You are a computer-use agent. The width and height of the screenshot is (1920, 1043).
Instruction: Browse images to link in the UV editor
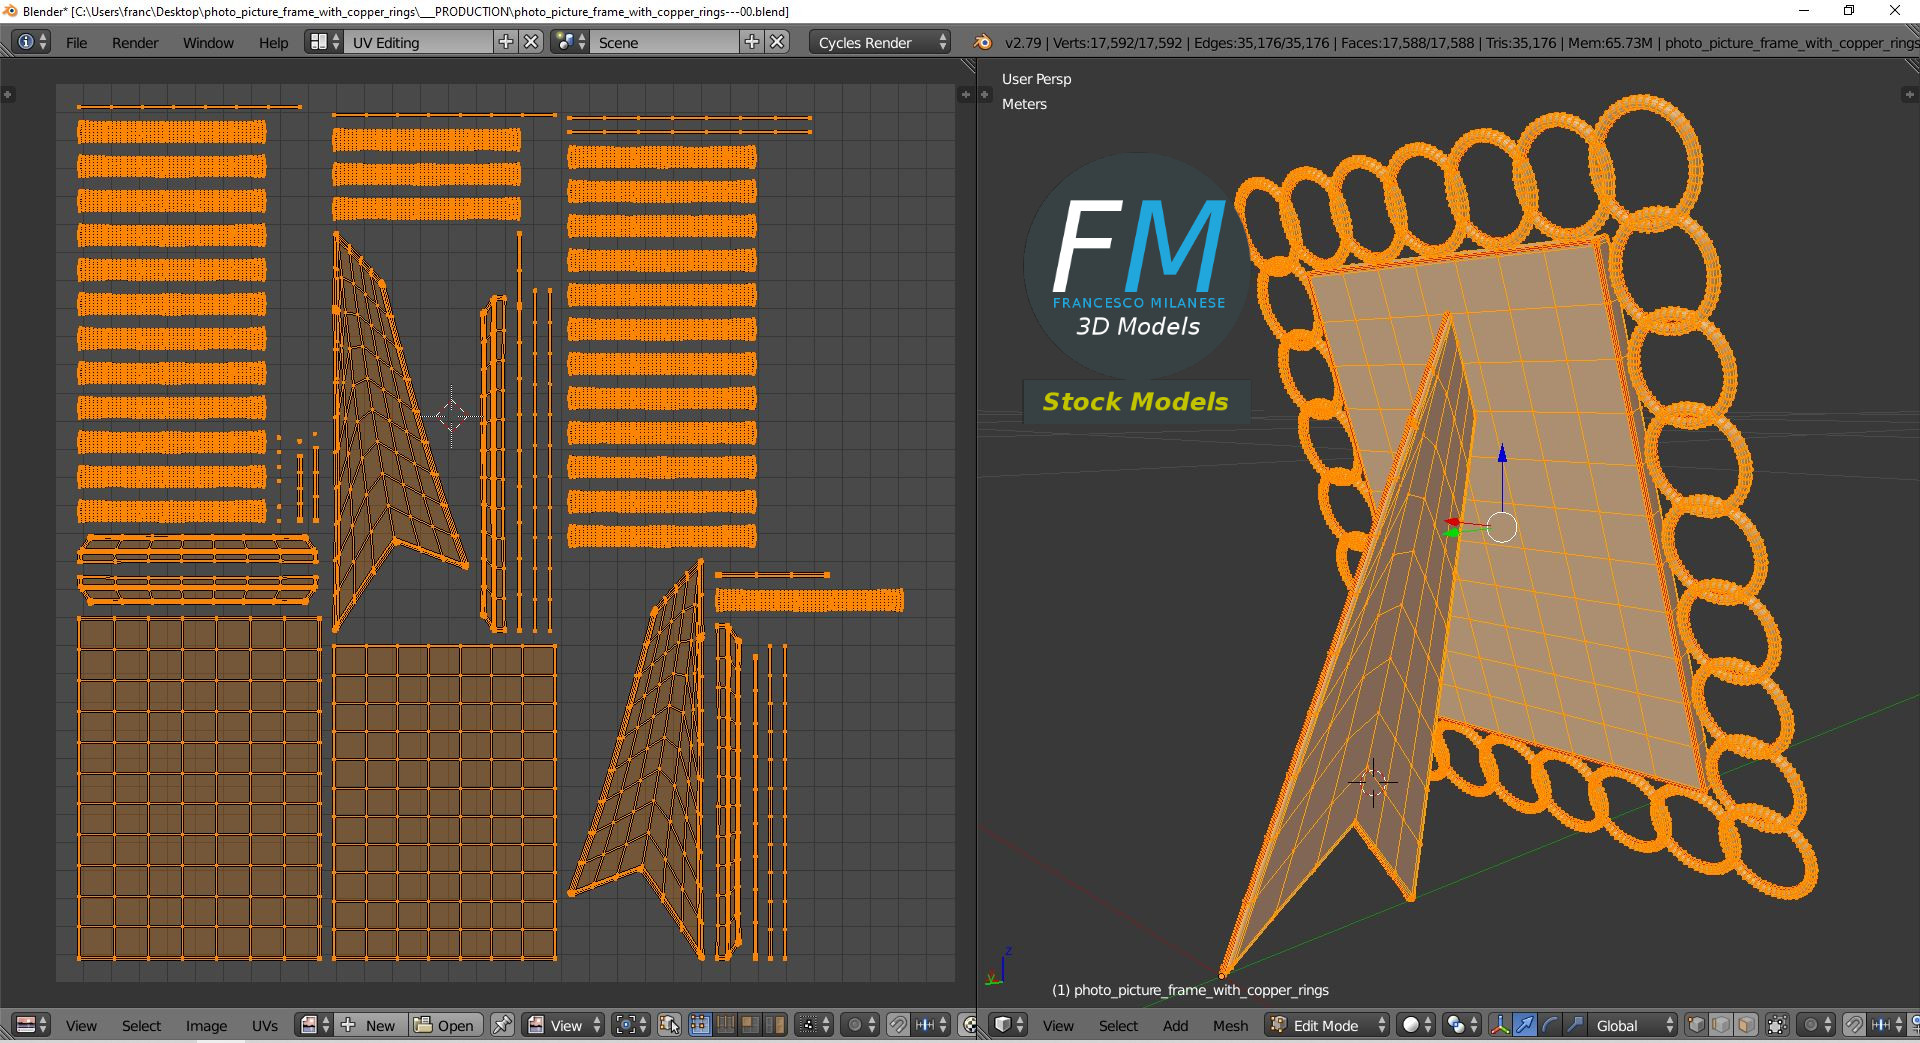314,1025
